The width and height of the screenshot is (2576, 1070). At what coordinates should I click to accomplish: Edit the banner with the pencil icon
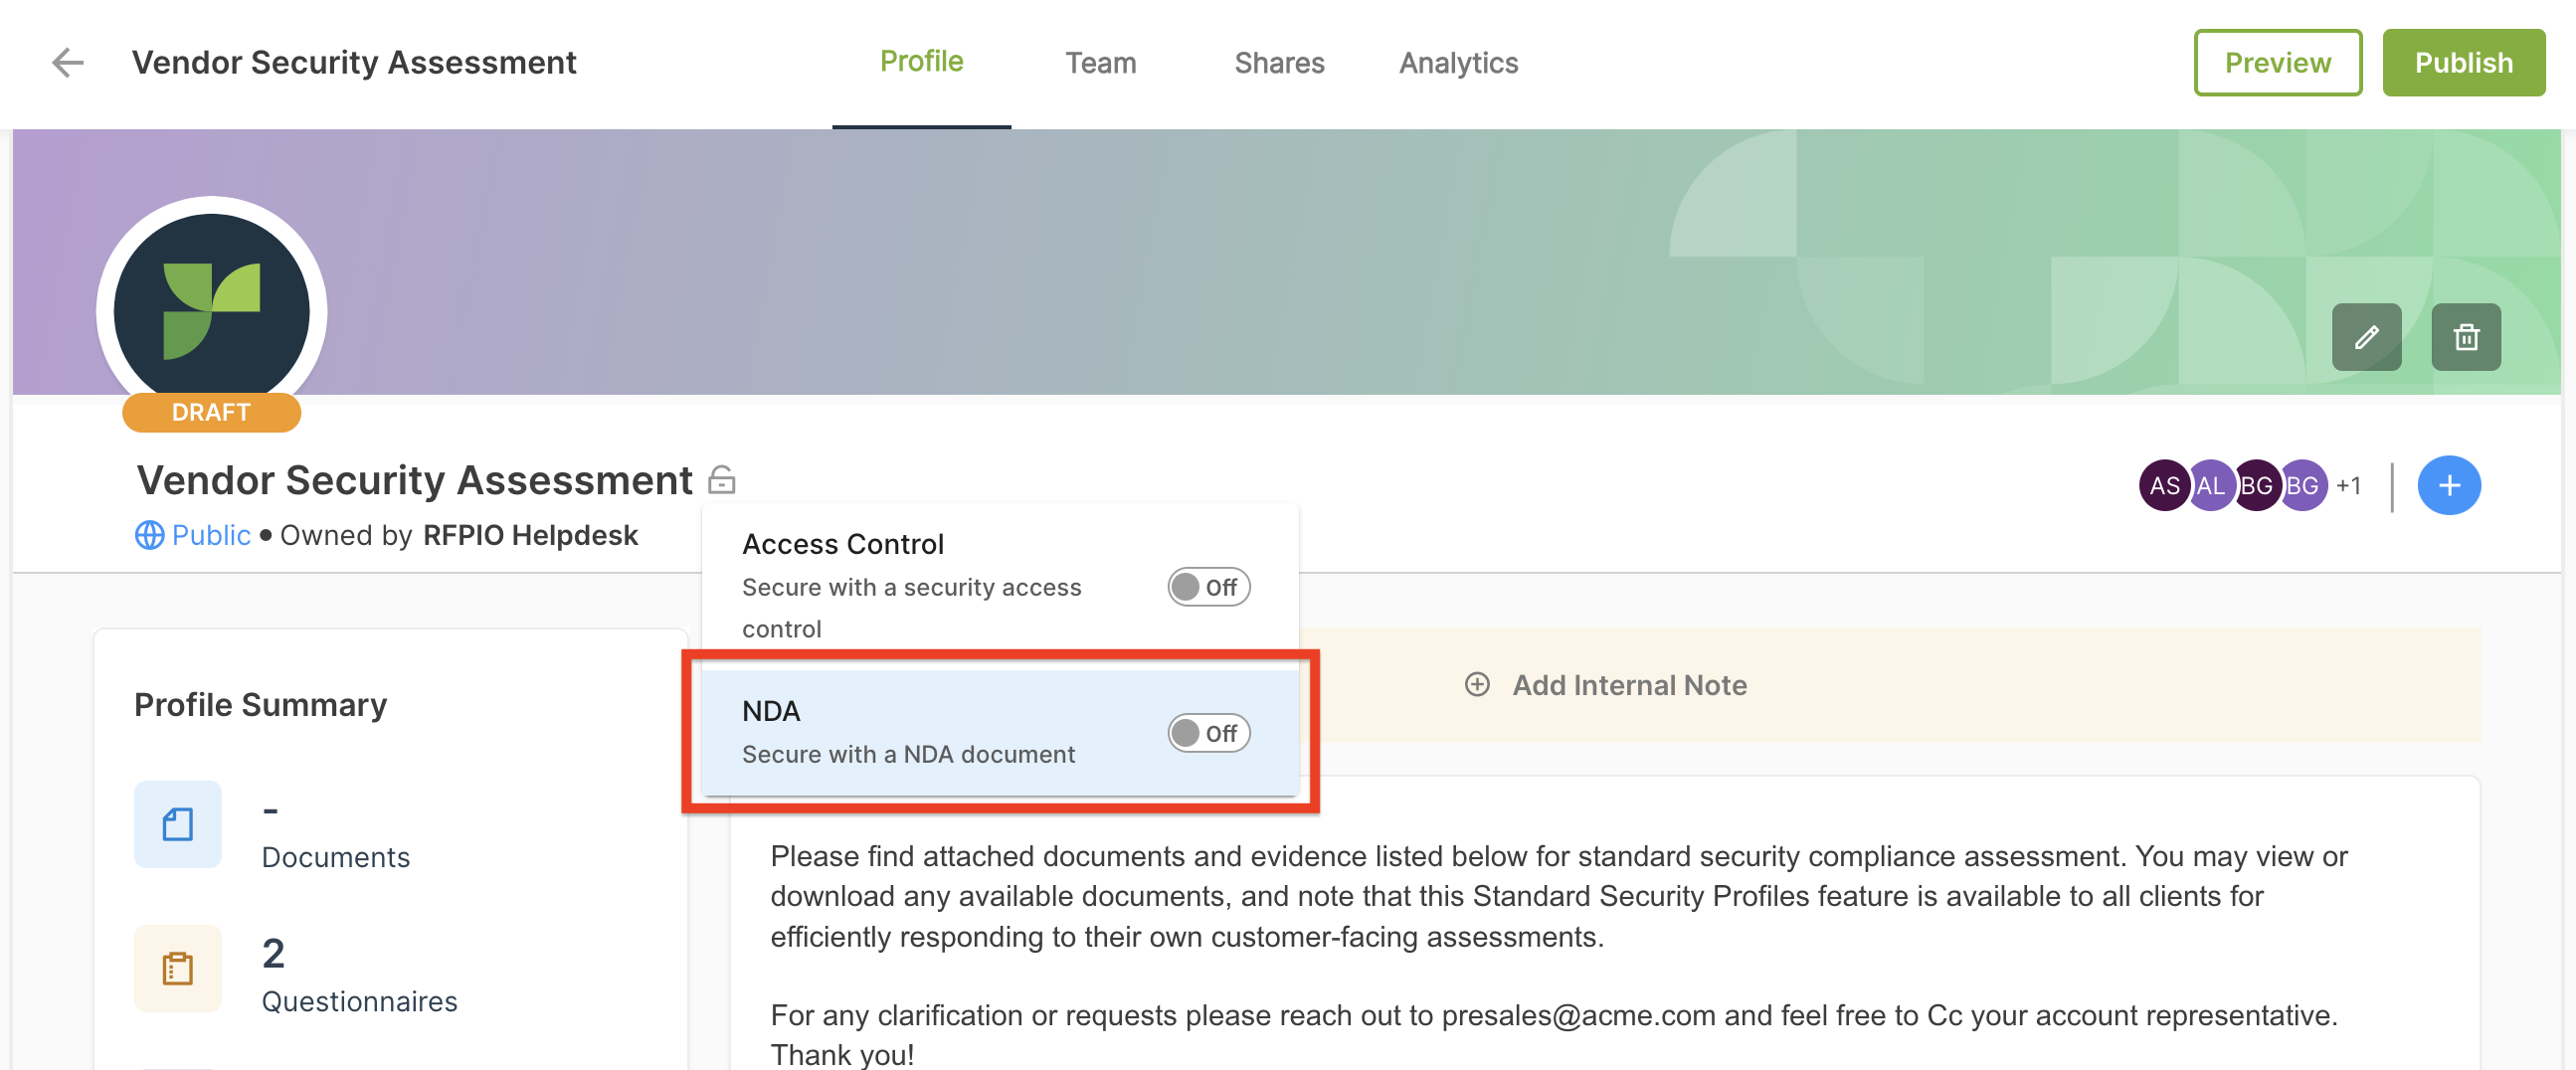tap(2366, 337)
